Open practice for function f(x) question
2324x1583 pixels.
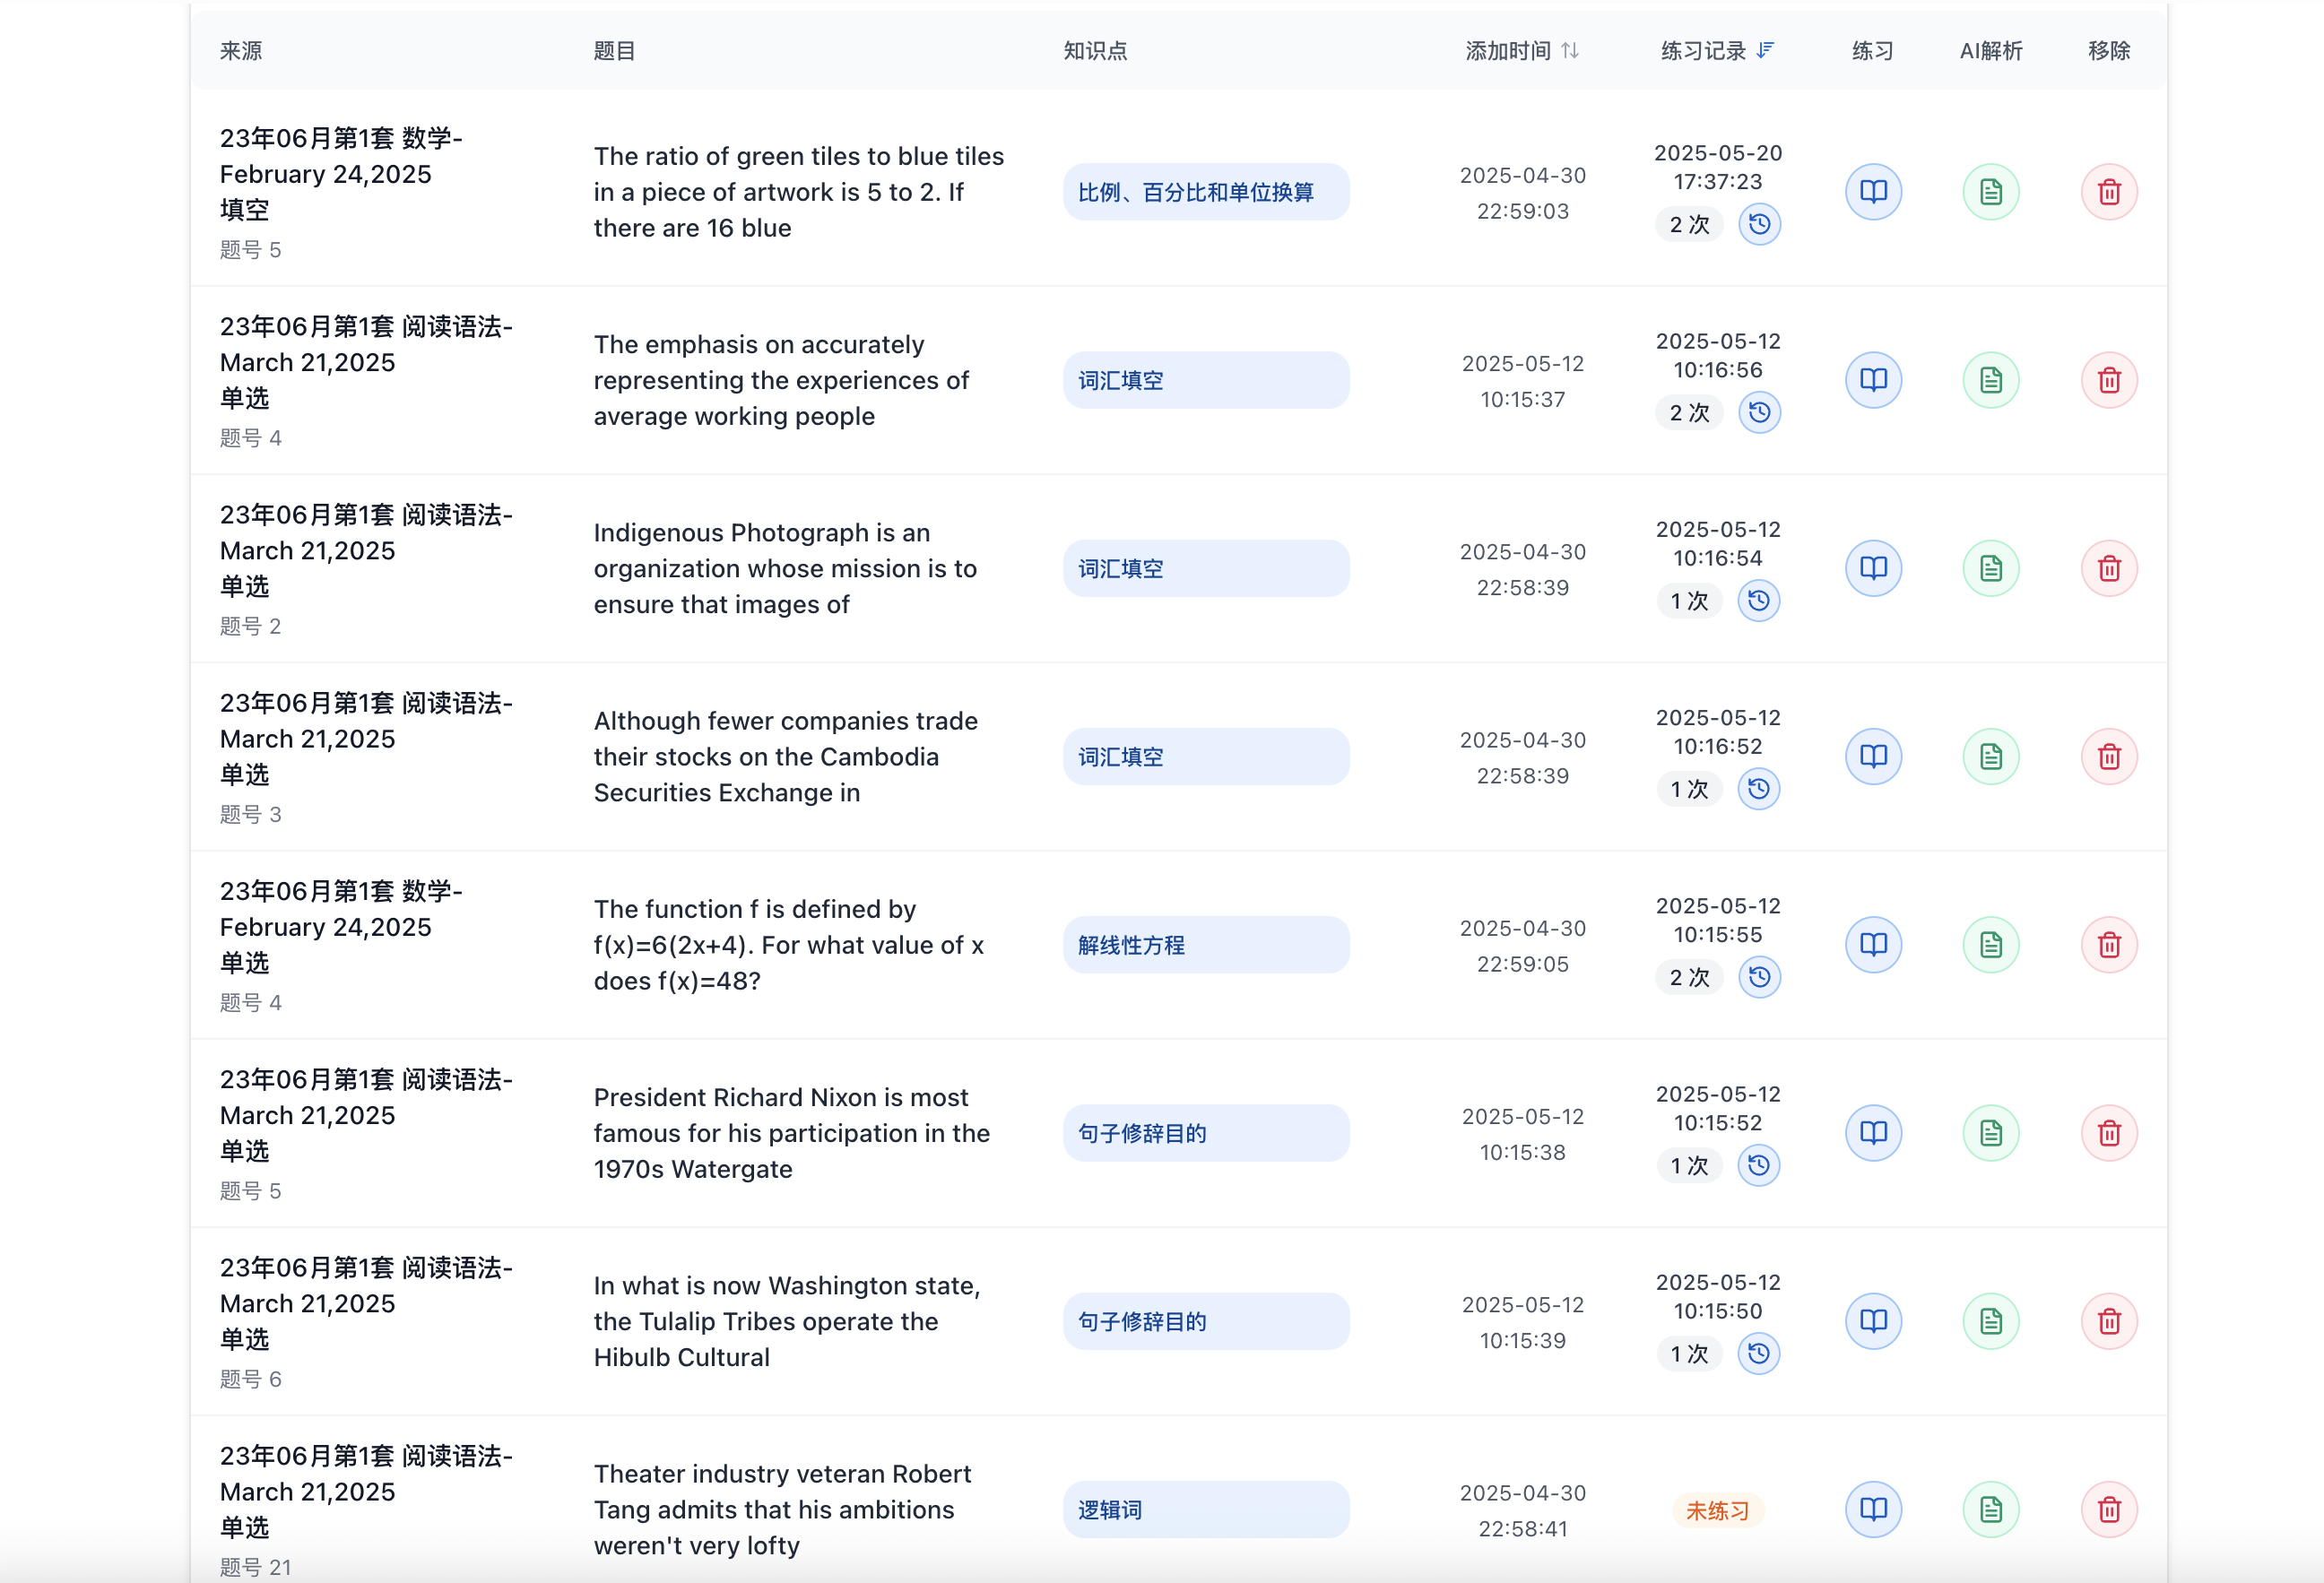coord(1872,944)
